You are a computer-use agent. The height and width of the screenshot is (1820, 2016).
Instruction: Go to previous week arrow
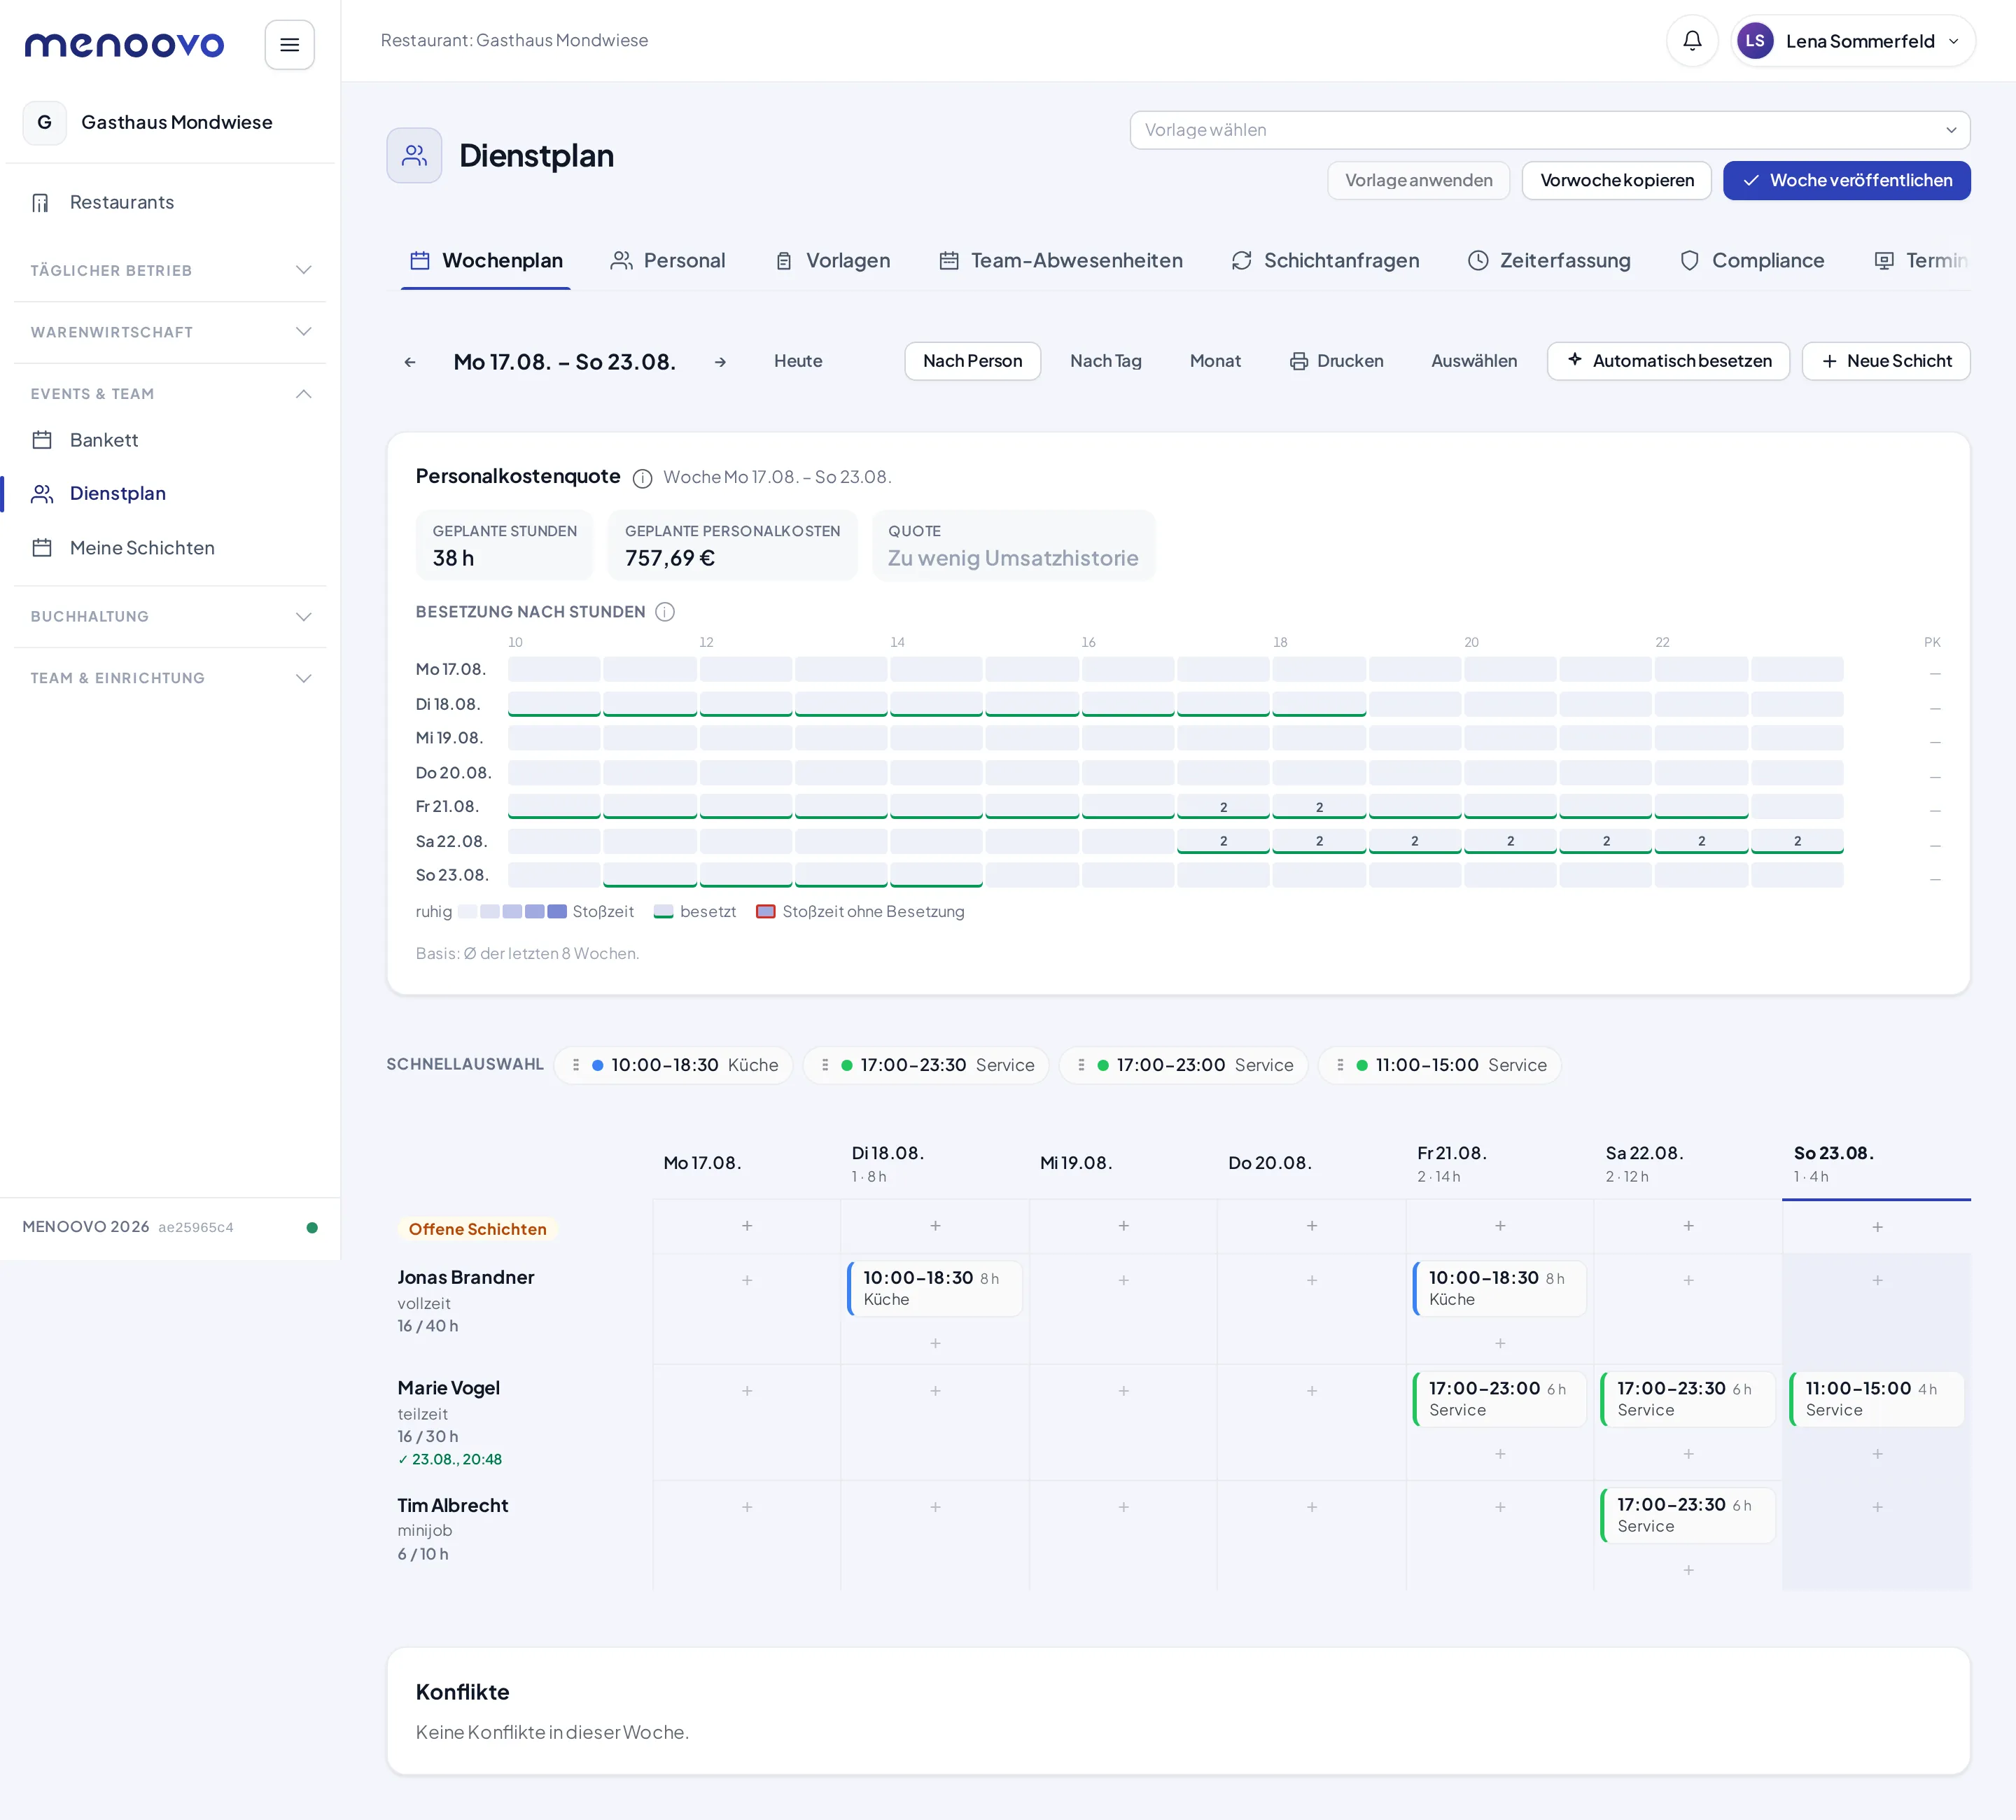[x=410, y=362]
